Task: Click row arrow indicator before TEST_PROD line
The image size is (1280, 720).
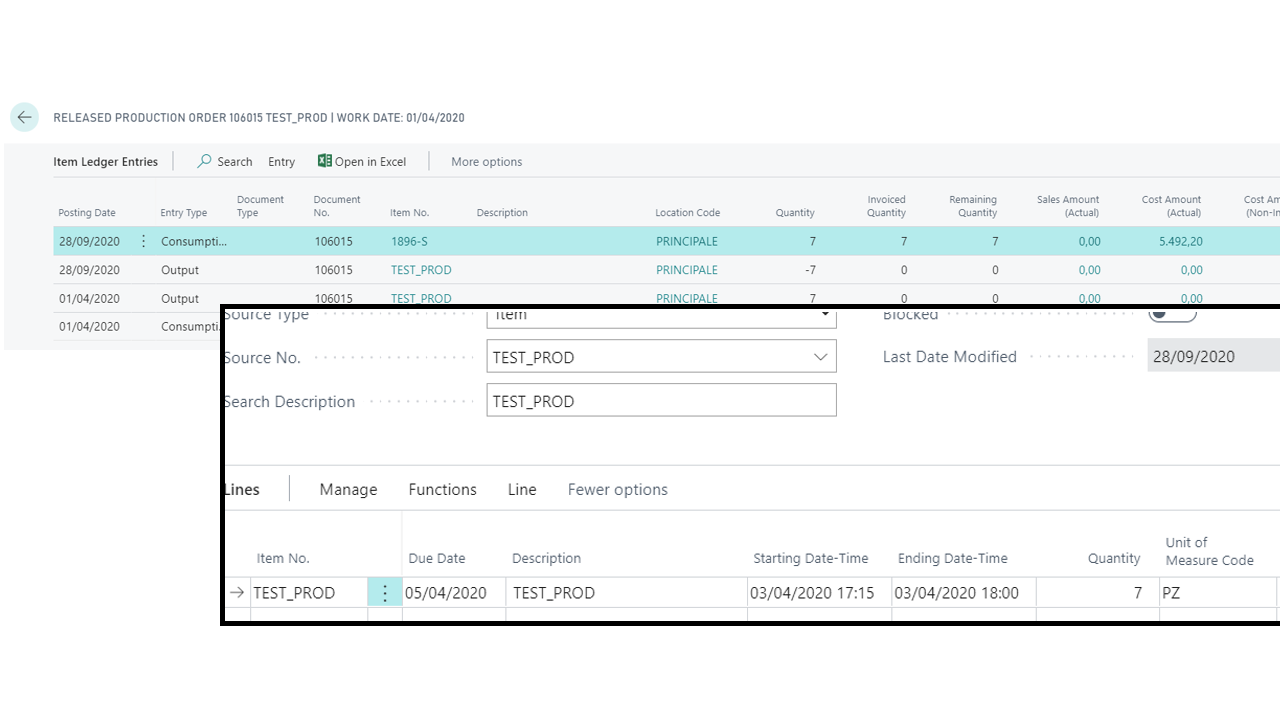Action: coord(237,592)
